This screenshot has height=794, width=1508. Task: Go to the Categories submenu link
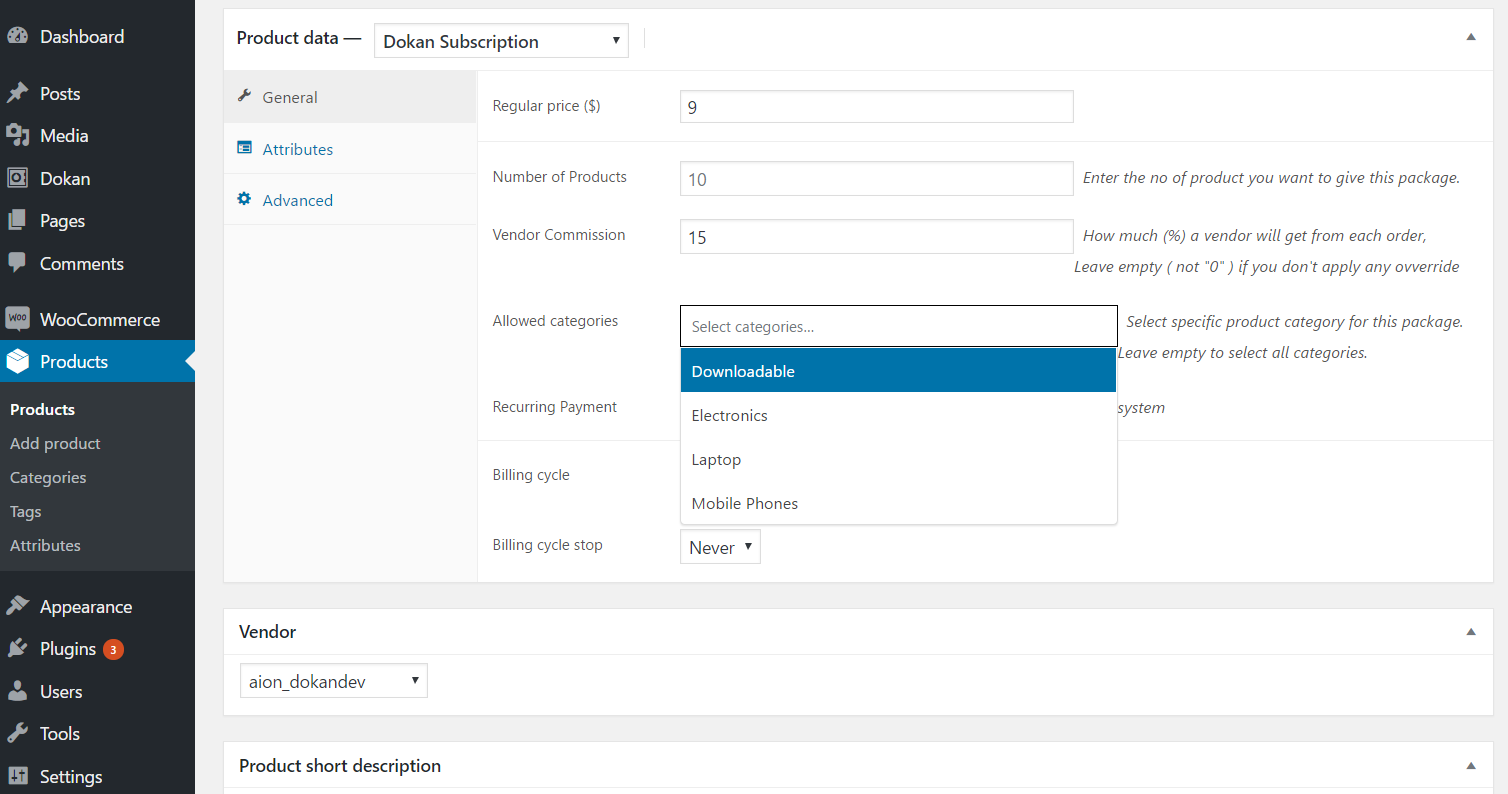pos(48,477)
